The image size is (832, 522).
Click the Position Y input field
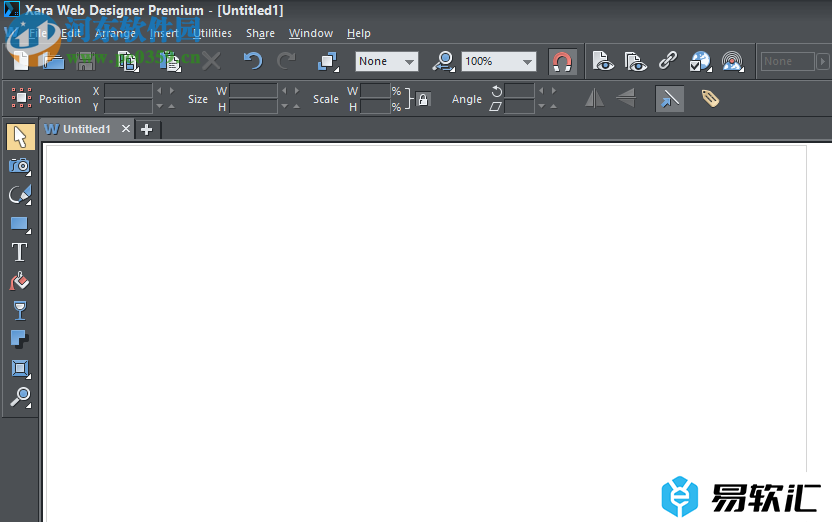[x=128, y=107]
